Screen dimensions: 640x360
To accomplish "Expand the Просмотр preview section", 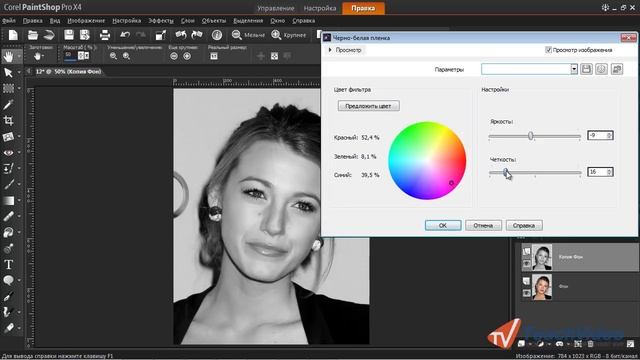I will [330, 50].
